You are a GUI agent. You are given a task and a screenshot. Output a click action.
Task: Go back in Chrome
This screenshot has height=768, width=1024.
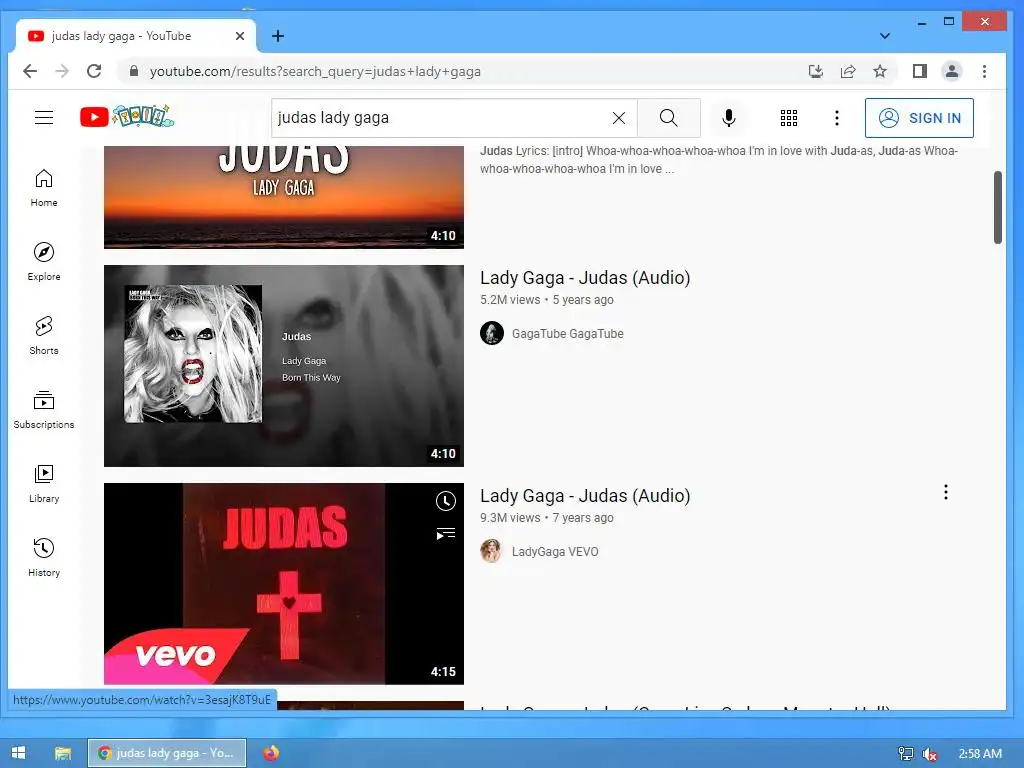click(30, 71)
